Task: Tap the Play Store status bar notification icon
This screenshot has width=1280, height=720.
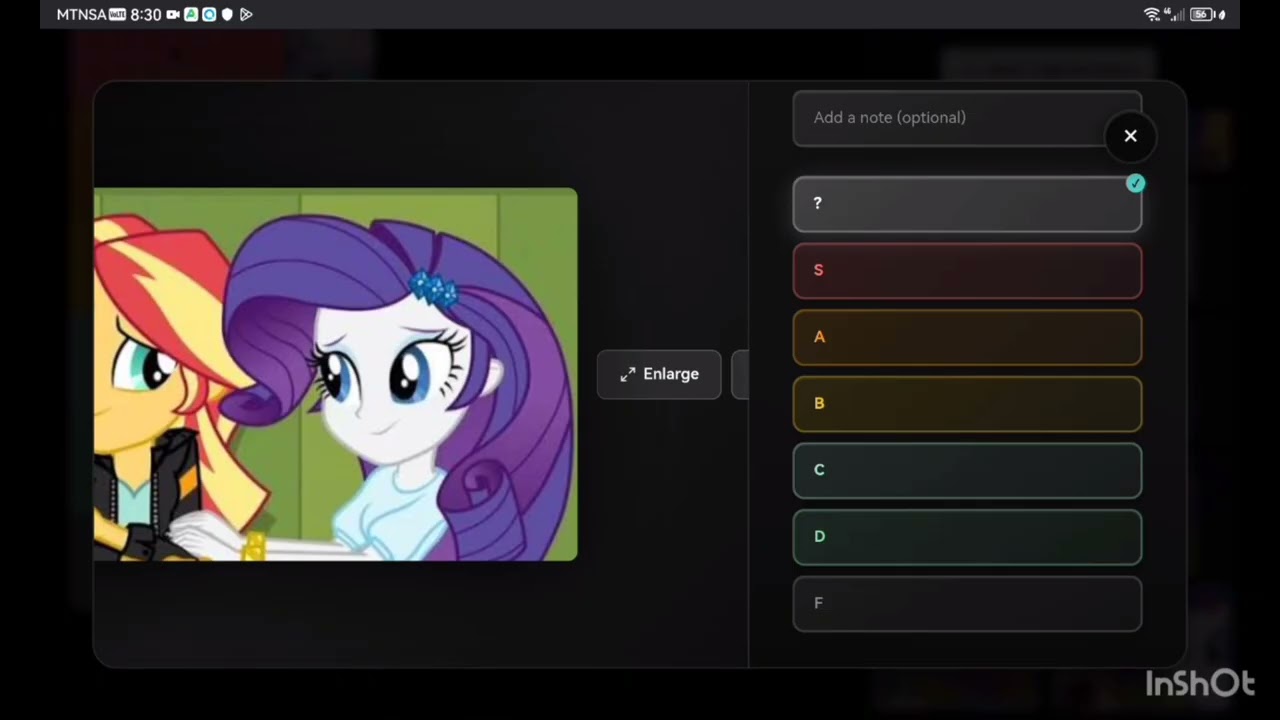Action: click(246, 15)
